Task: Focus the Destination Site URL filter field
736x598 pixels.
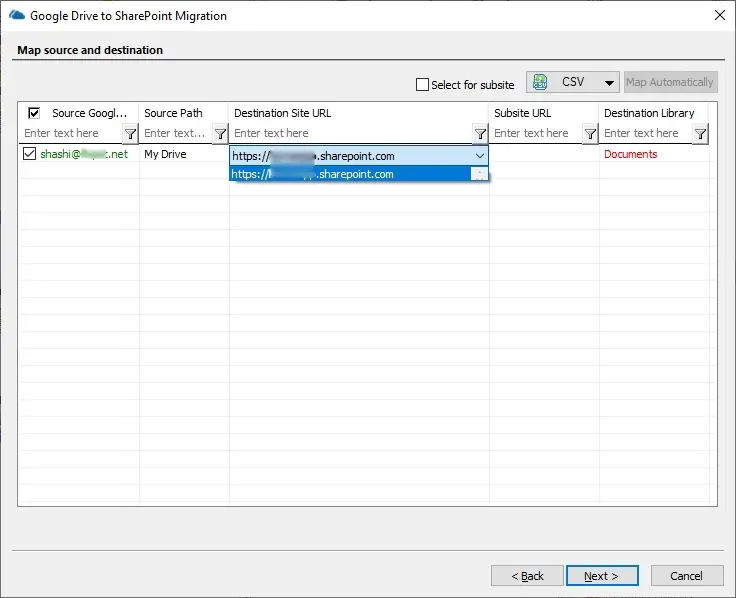Action: pyautogui.click(x=352, y=133)
